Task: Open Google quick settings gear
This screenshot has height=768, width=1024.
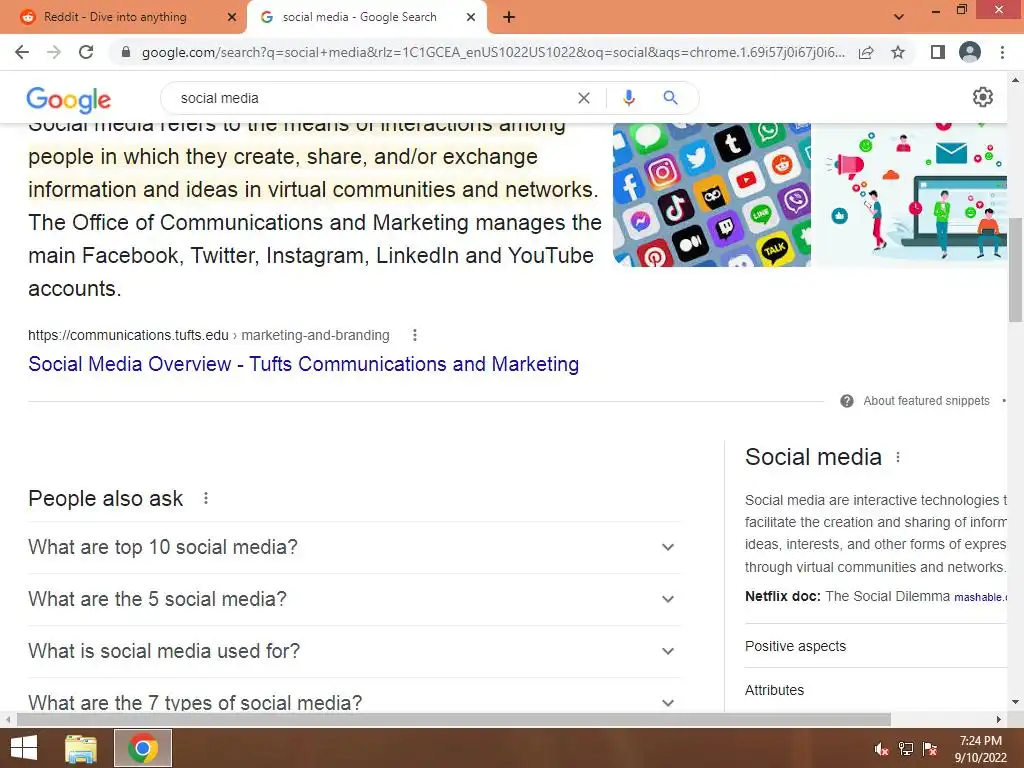Action: click(982, 97)
